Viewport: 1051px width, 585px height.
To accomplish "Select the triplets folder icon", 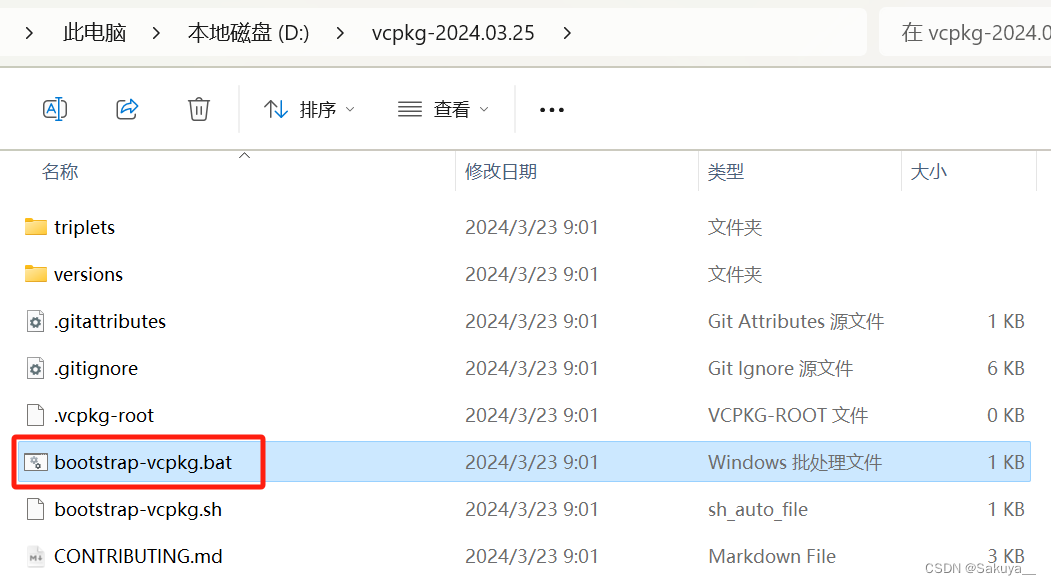I will [x=36, y=226].
